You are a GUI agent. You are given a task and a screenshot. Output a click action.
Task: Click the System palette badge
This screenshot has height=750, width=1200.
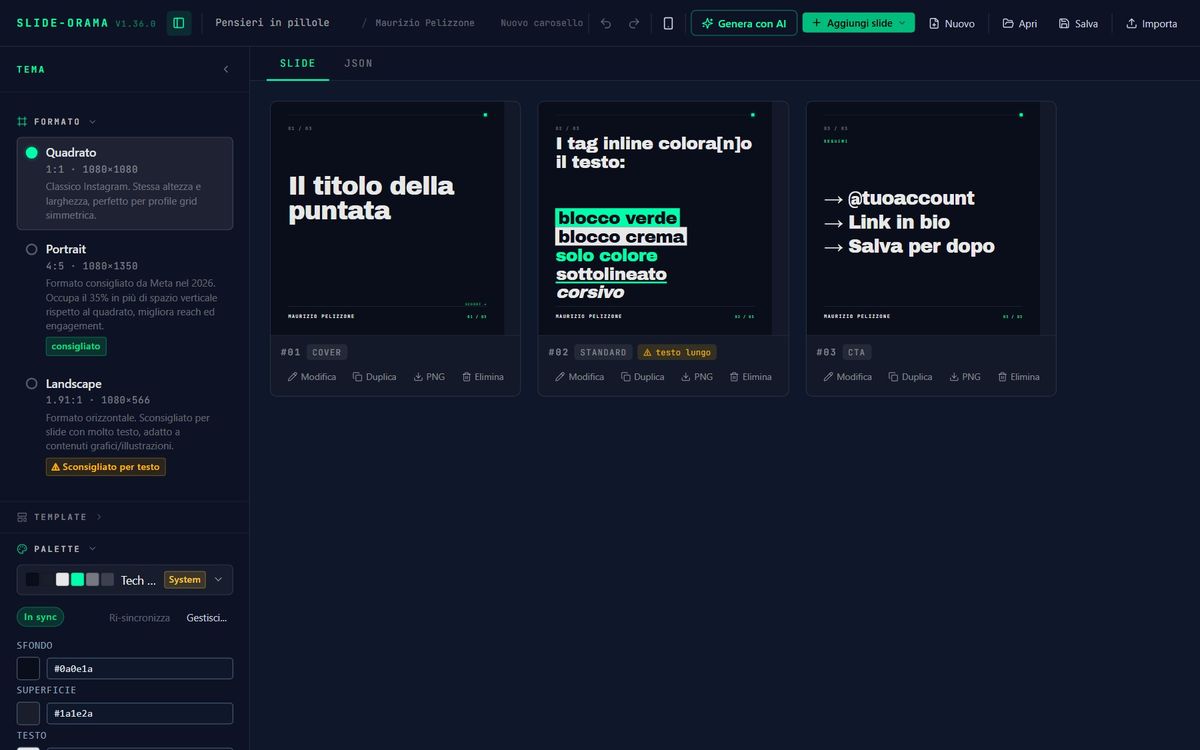point(185,580)
